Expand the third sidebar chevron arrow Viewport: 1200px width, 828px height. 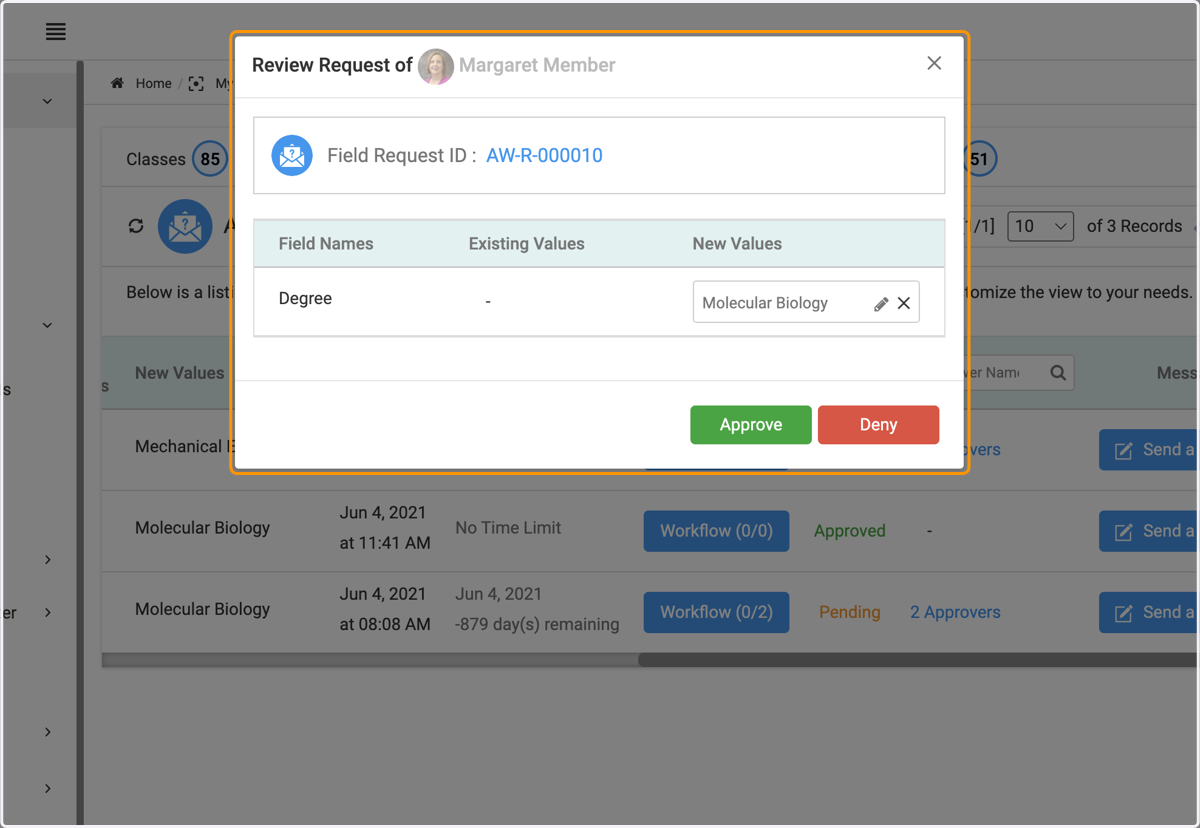[x=48, y=560]
